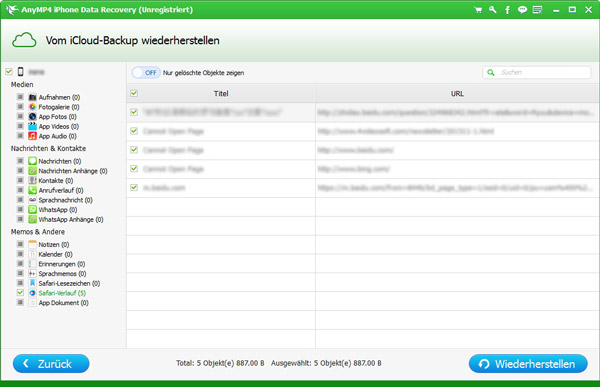
Task: Select Nachrichten (0) category label
Action: coord(60,162)
